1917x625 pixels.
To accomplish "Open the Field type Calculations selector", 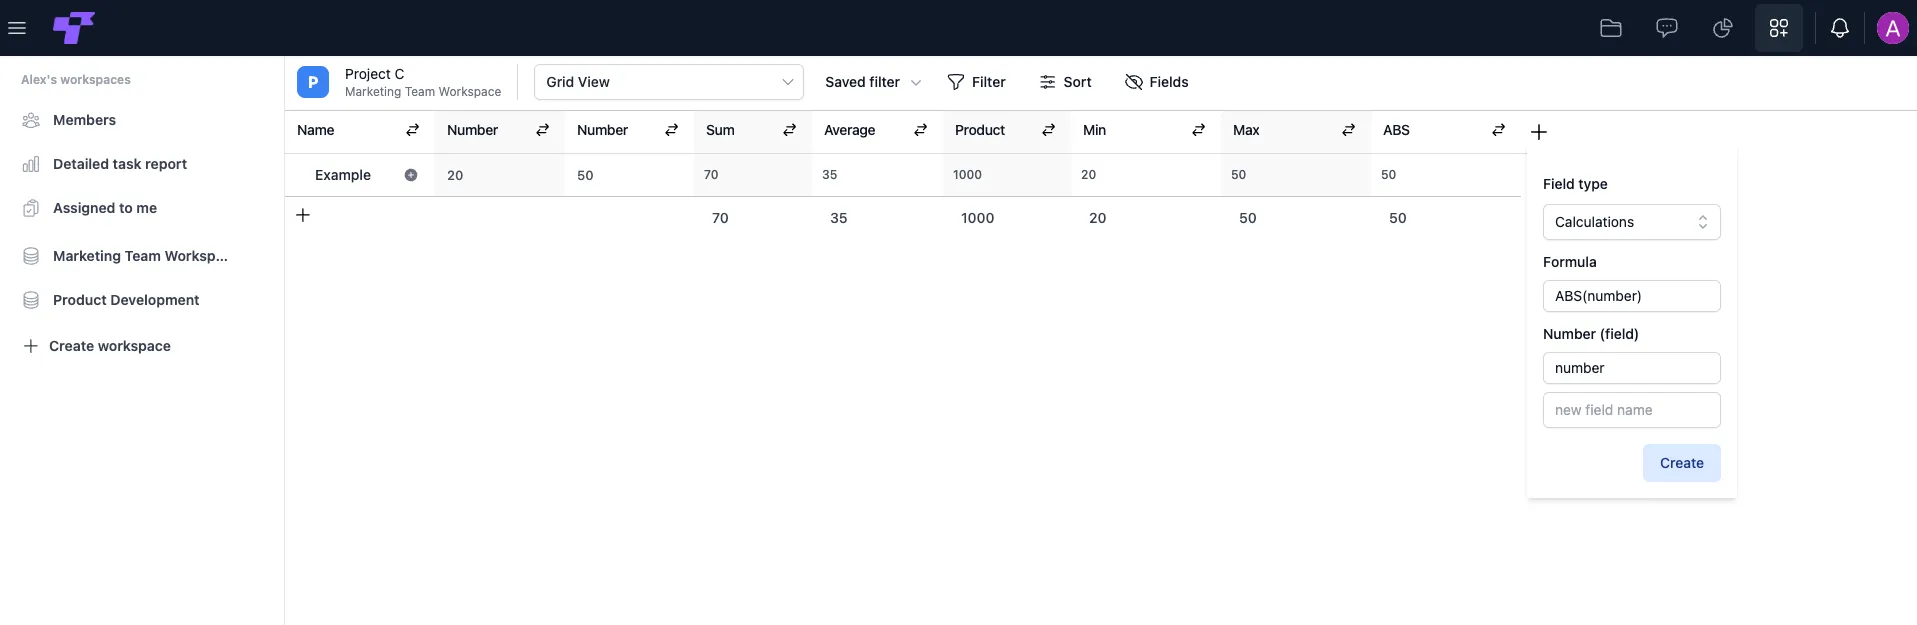I will (1632, 222).
